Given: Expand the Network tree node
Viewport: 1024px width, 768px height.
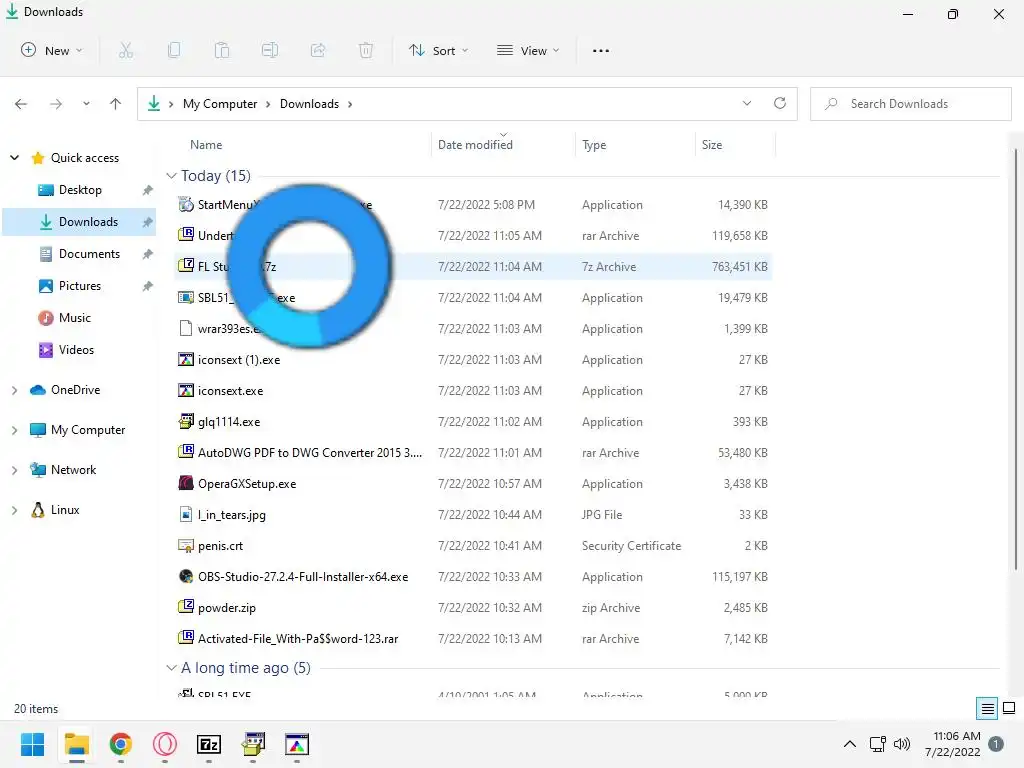Looking at the screenshot, I should [14, 470].
